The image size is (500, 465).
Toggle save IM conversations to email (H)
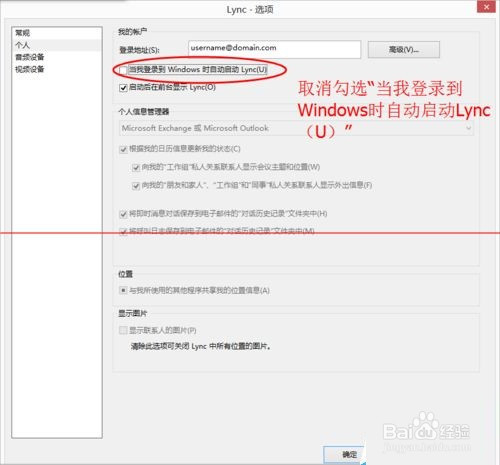click(123, 214)
